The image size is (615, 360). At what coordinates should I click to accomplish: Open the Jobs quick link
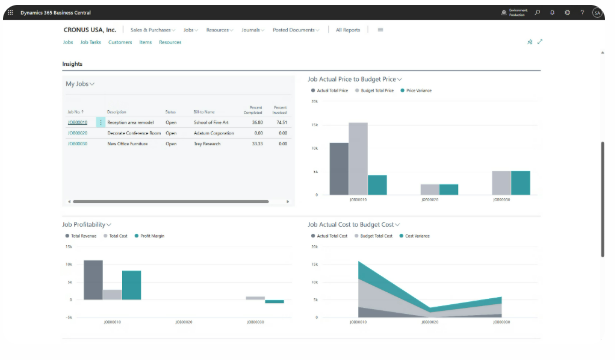[68, 42]
